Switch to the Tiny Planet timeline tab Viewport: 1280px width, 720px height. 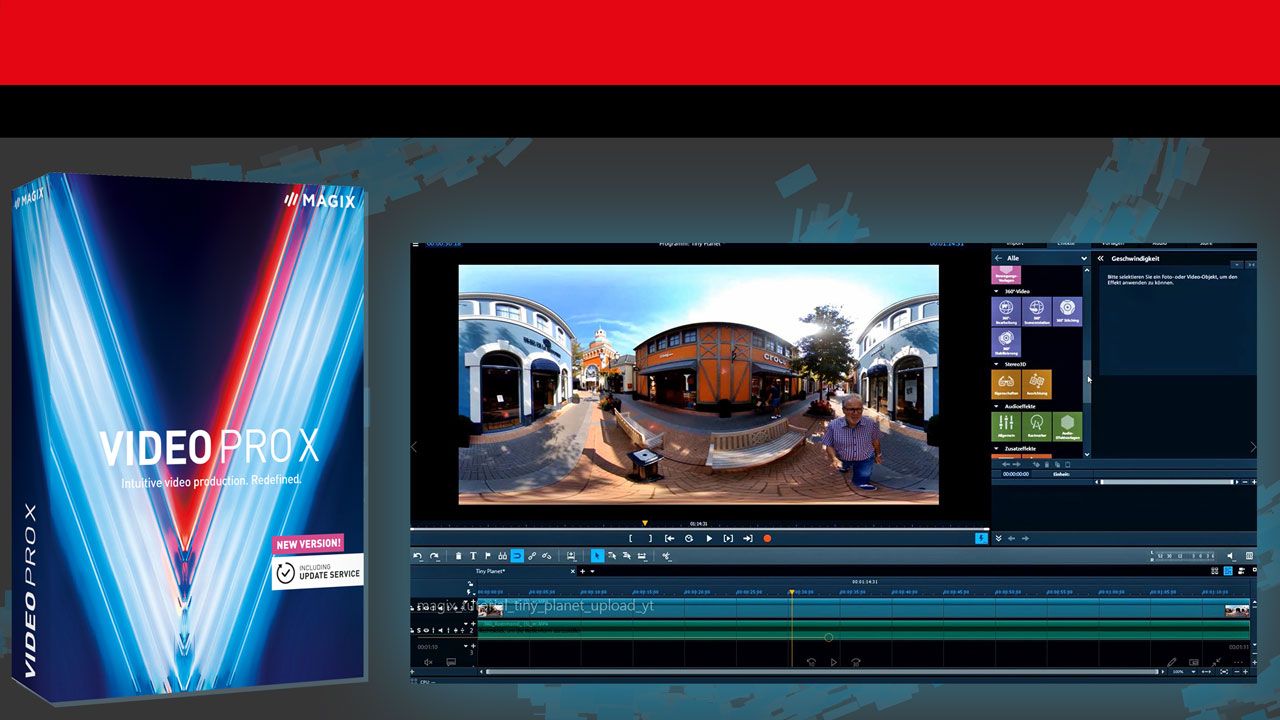coord(490,571)
